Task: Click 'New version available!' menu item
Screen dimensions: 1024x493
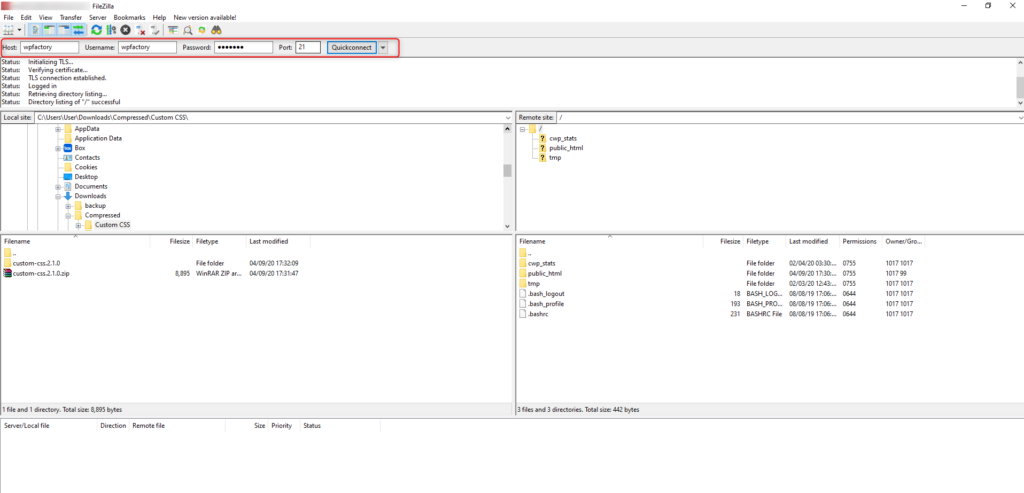Action: [205, 17]
